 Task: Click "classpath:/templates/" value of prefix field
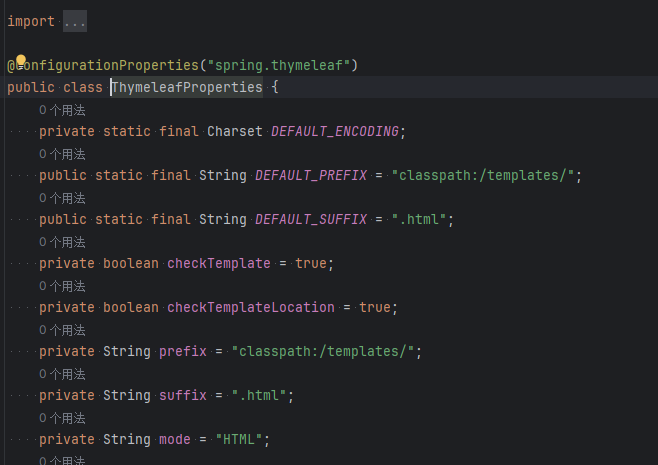[323, 352]
